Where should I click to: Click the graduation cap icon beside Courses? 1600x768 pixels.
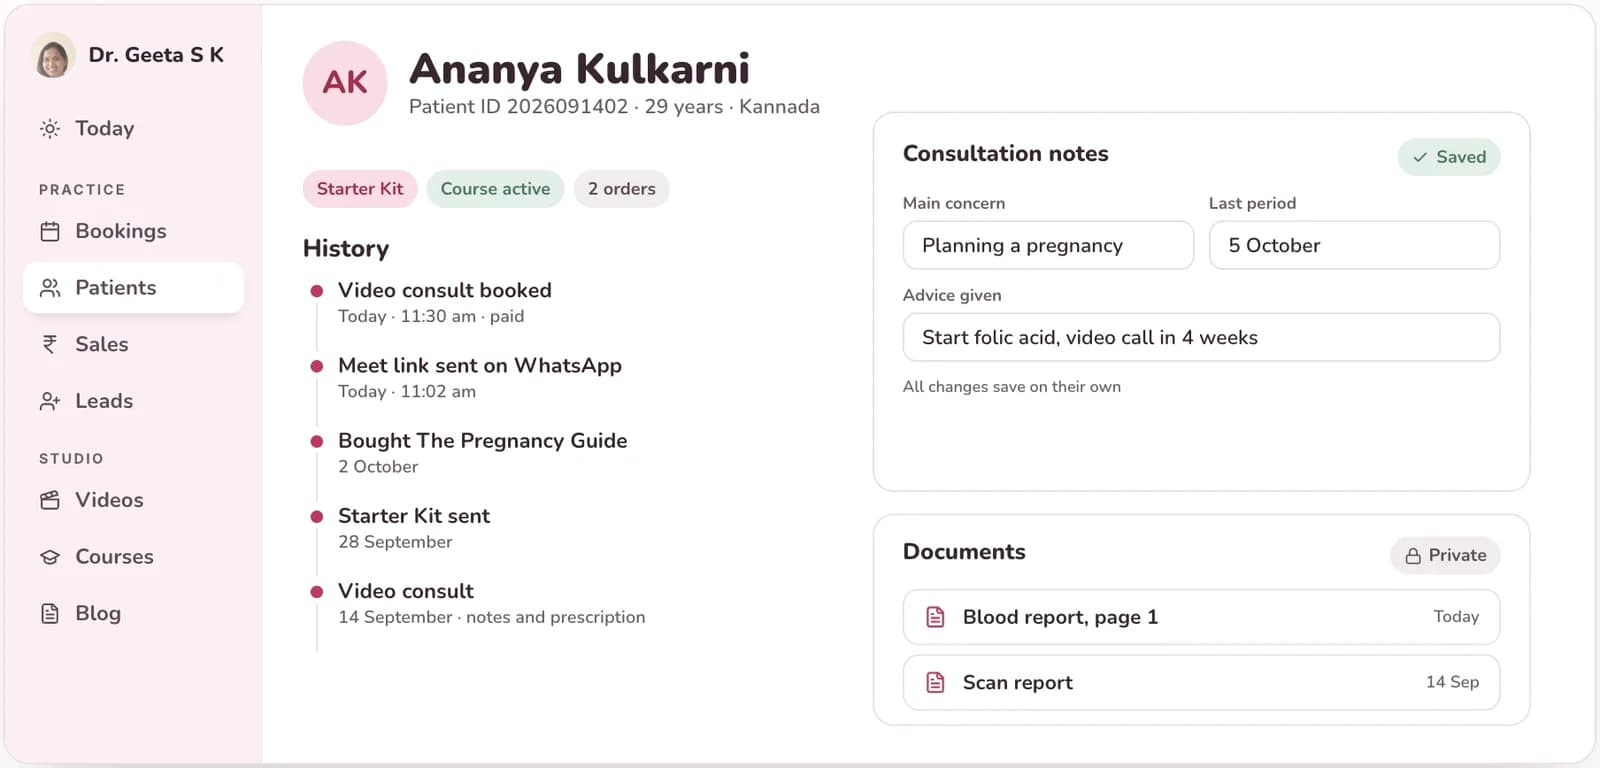[50, 557]
